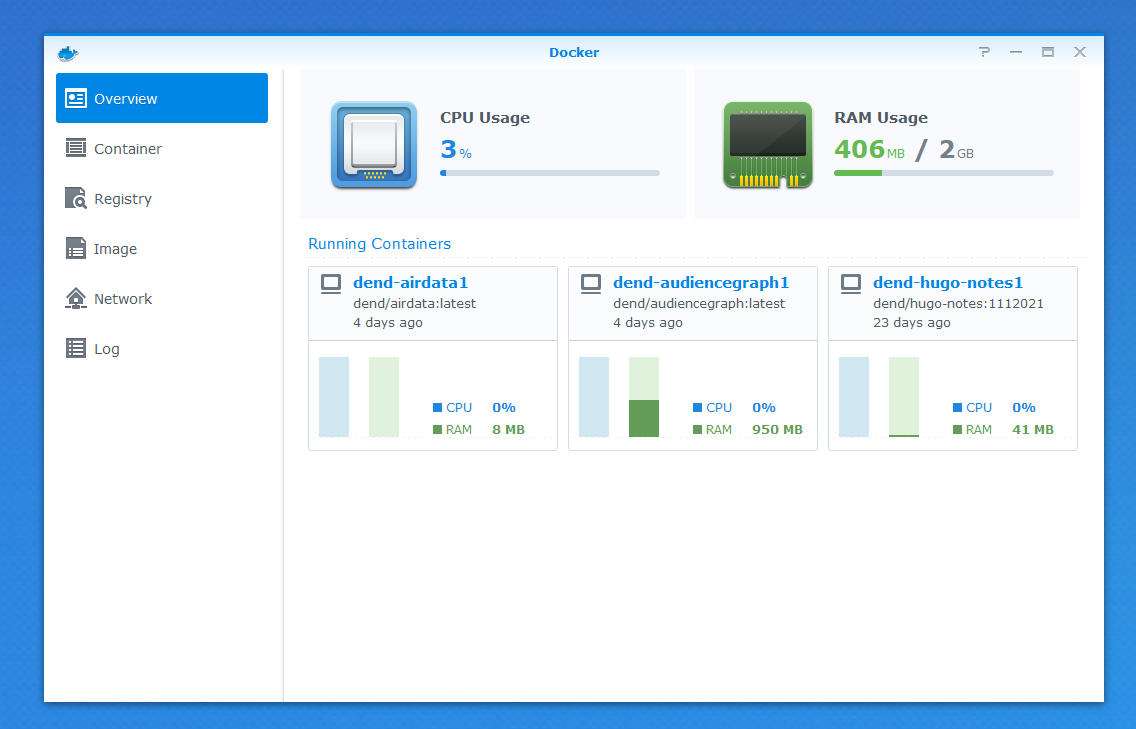Screen dimensions: 1136x729
Task: View the Log section
Action: tap(162, 348)
